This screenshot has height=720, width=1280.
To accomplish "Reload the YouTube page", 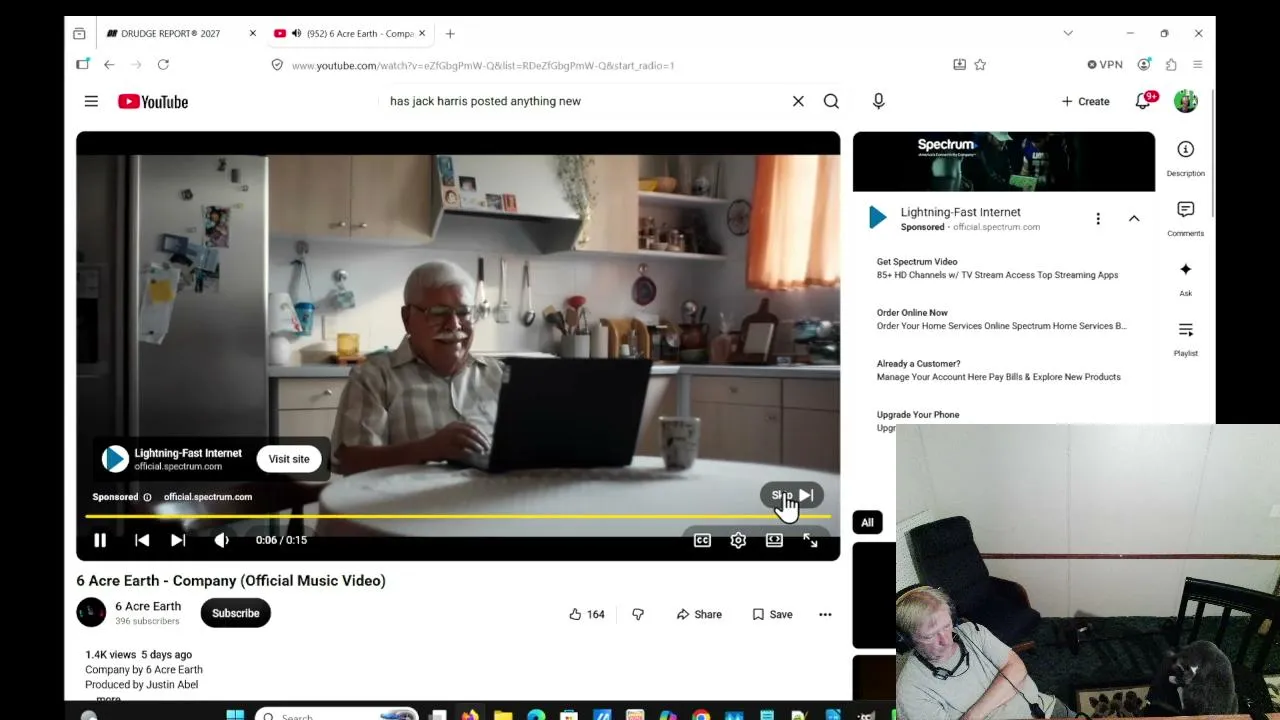I will click(163, 65).
